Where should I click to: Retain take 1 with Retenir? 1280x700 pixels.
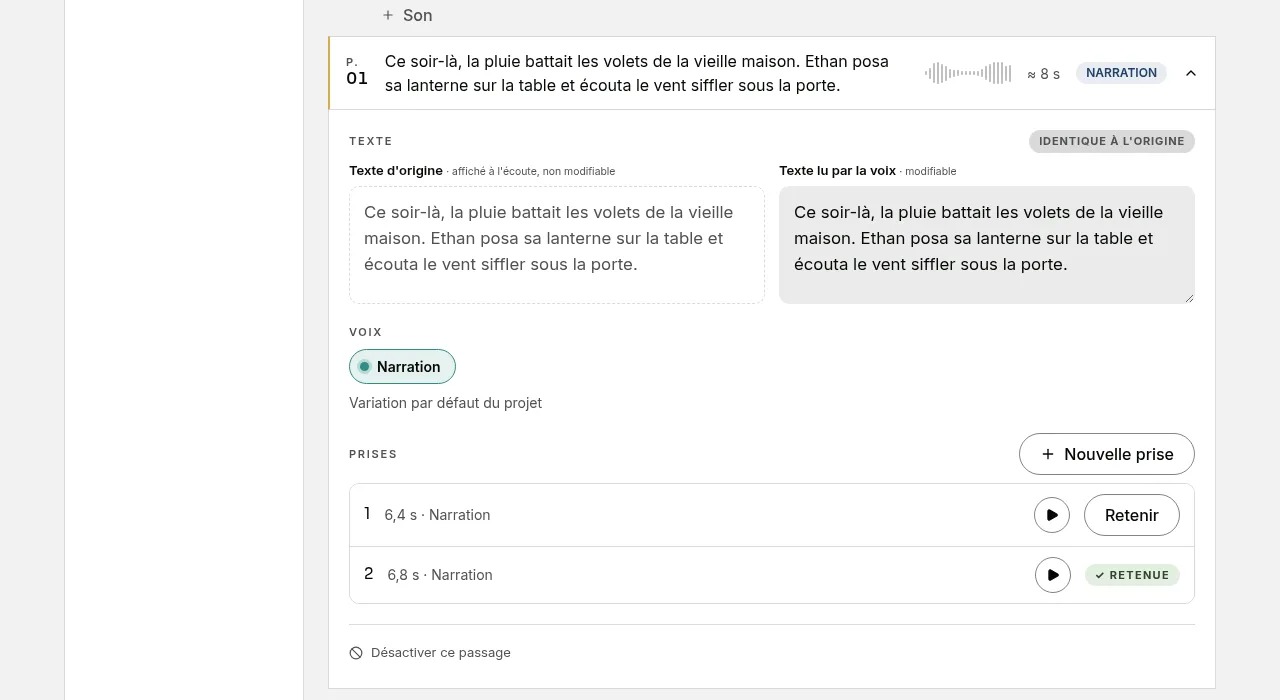coord(1131,515)
